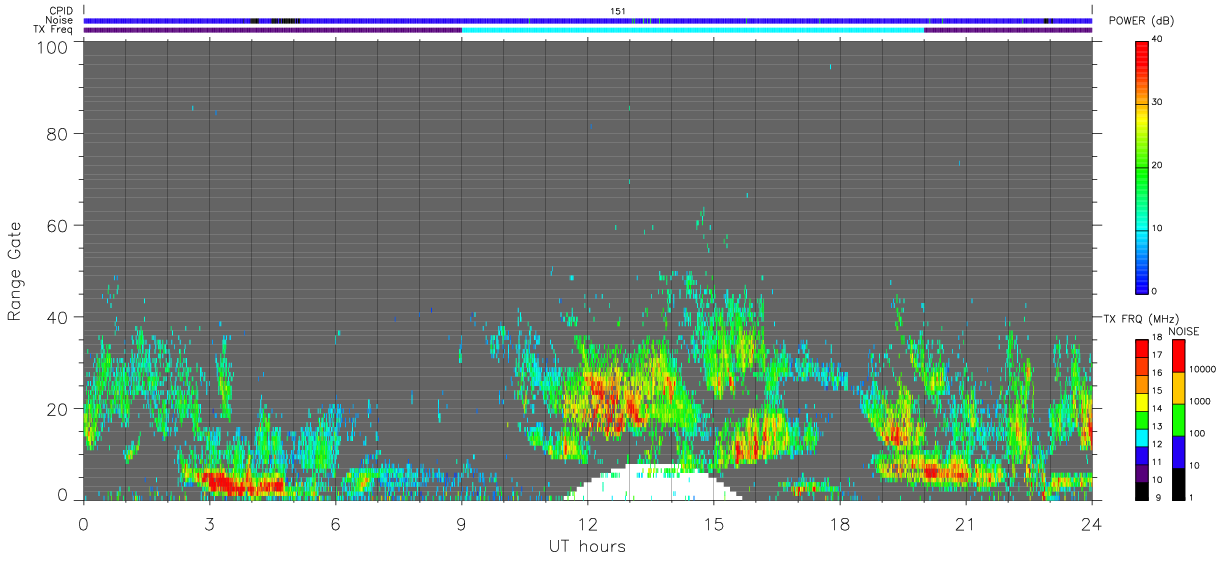The height and width of the screenshot is (567, 1228).
Task: Click the UT hours x-axis title
Action: 587,547
